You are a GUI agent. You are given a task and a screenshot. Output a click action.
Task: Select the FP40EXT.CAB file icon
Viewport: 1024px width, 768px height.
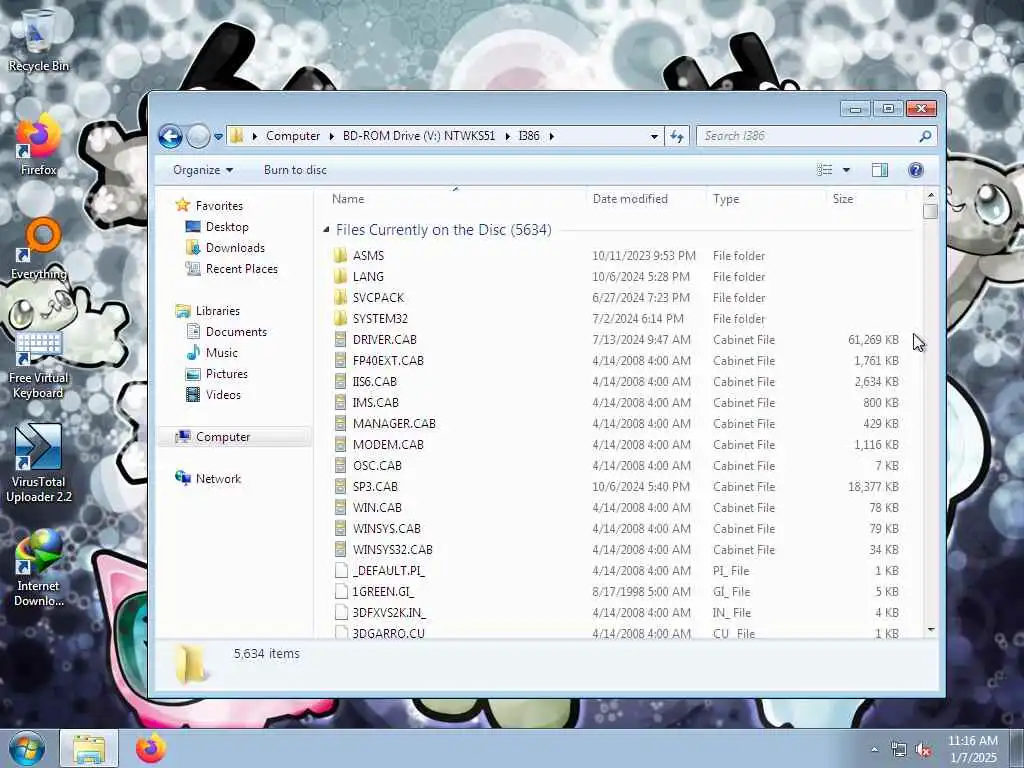tap(340, 360)
